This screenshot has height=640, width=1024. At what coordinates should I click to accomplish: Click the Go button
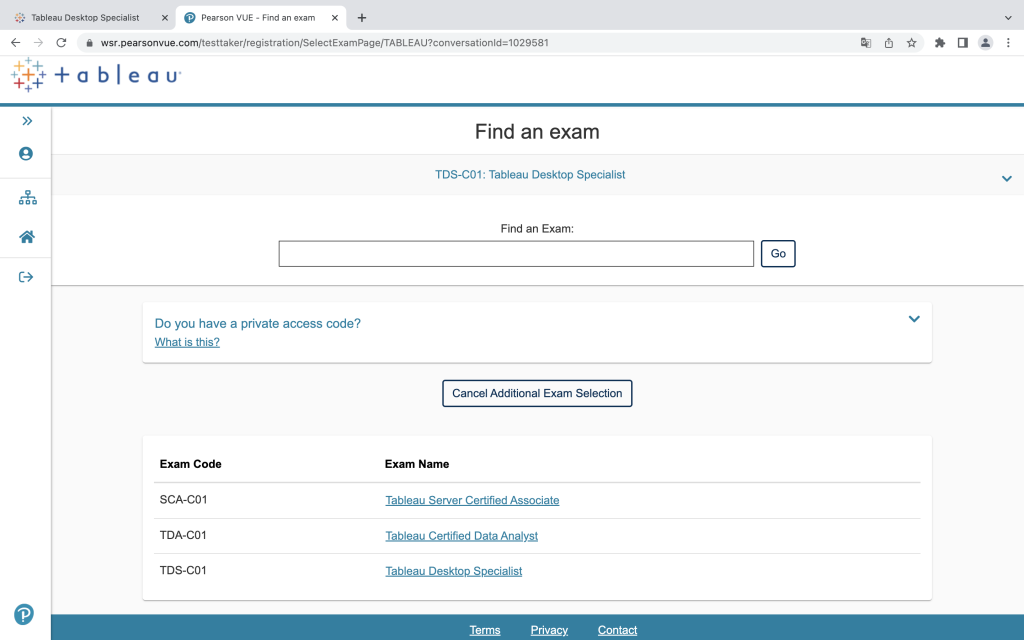(x=778, y=254)
